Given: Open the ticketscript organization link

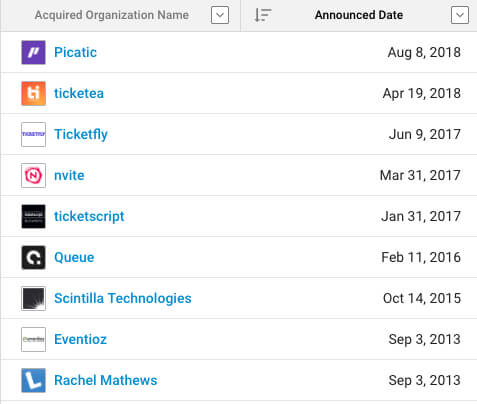Looking at the screenshot, I should click(89, 216).
